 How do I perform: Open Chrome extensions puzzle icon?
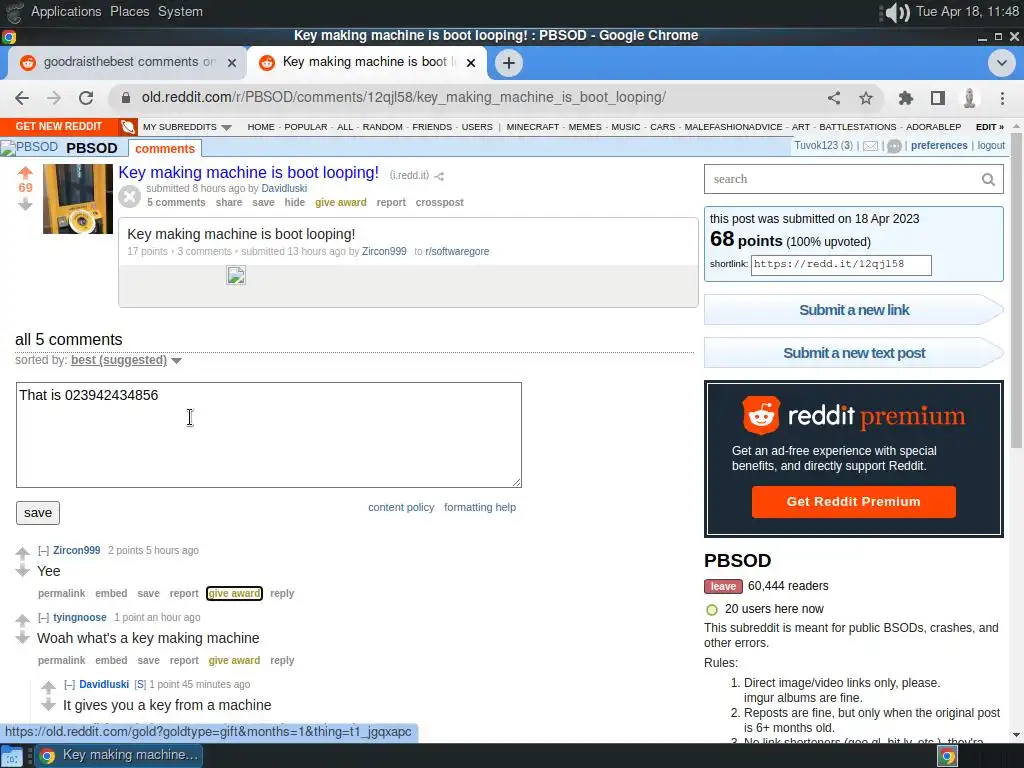click(x=906, y=98)
